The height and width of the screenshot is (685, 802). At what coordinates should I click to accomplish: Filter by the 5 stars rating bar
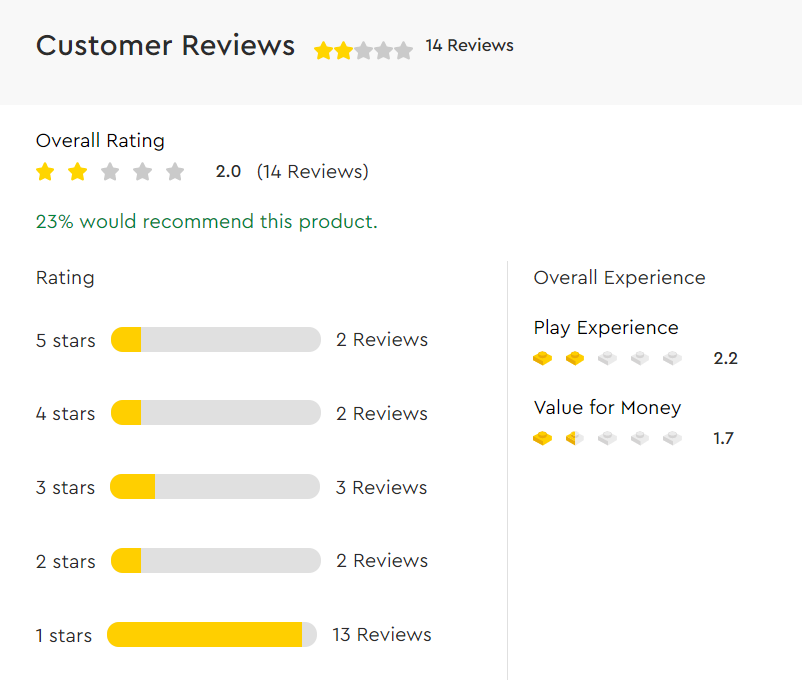click(216, 340)
